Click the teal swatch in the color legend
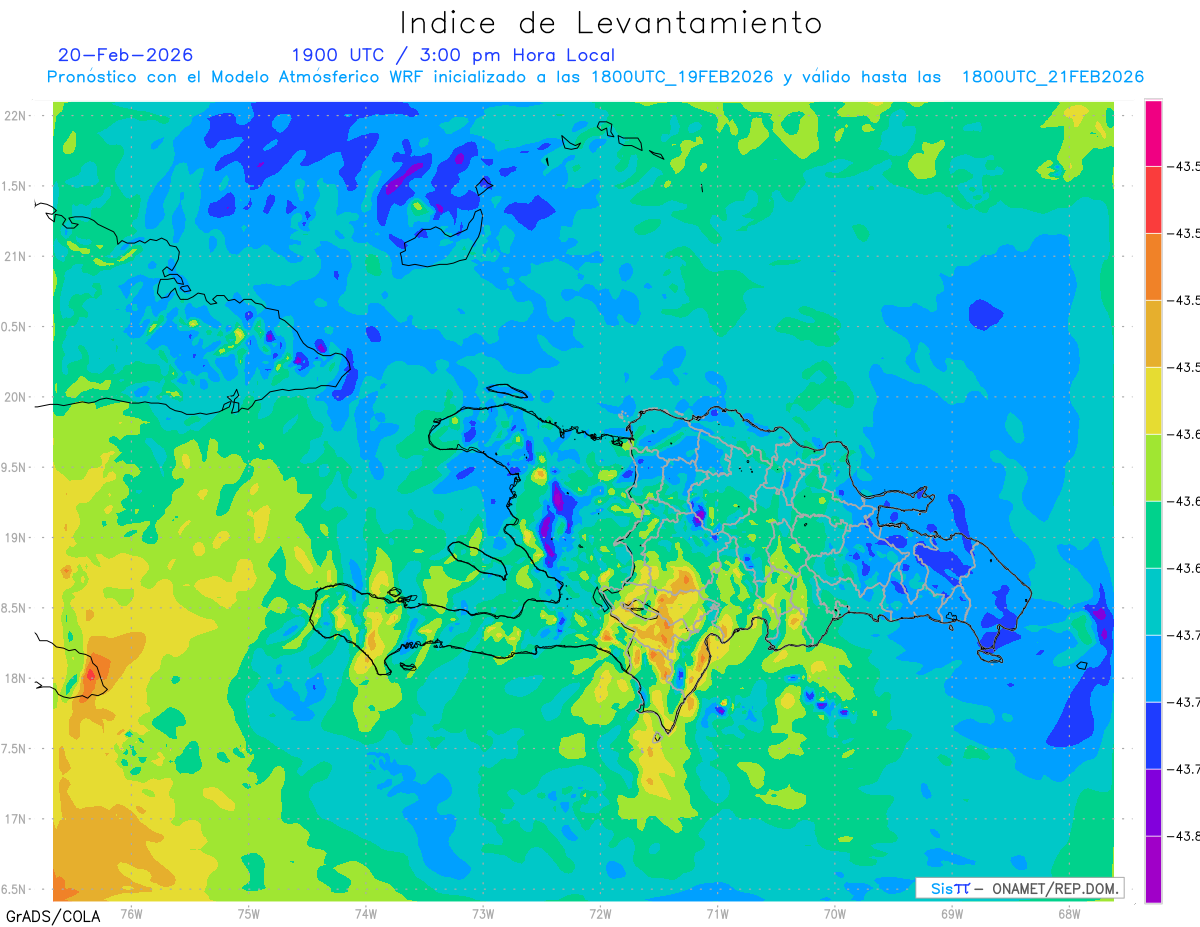This screenshot has height=927, width=1200. click(1153, 602)
